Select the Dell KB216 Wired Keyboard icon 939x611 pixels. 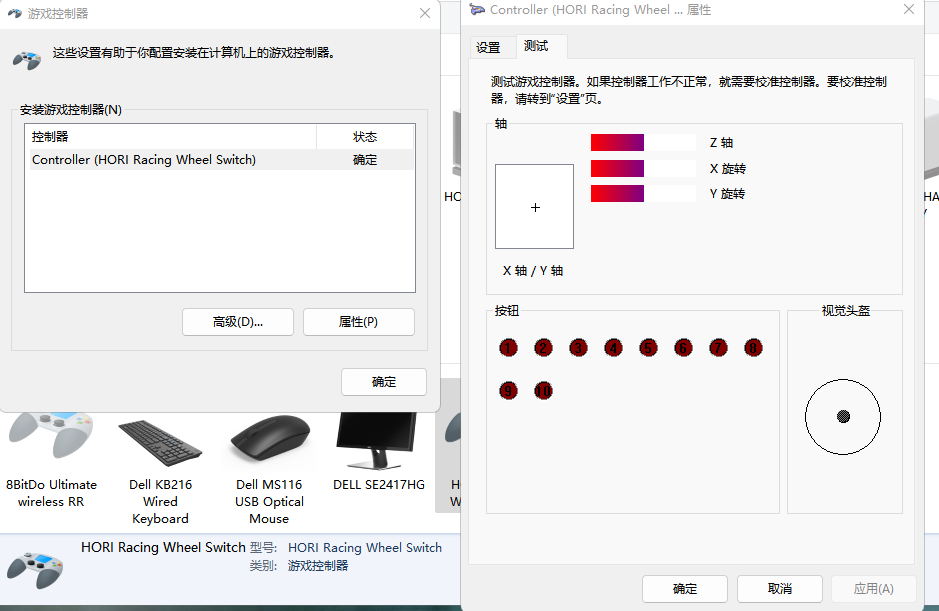pyautogui.click(x=160, y=443)
